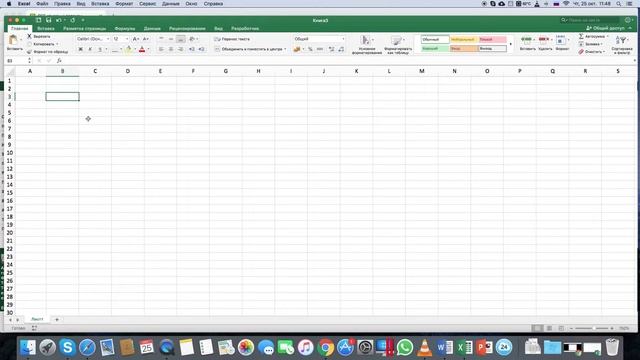Expand the cell styles gallery arrow
This screenshot has width=640, height=360.
click(510, 44)
